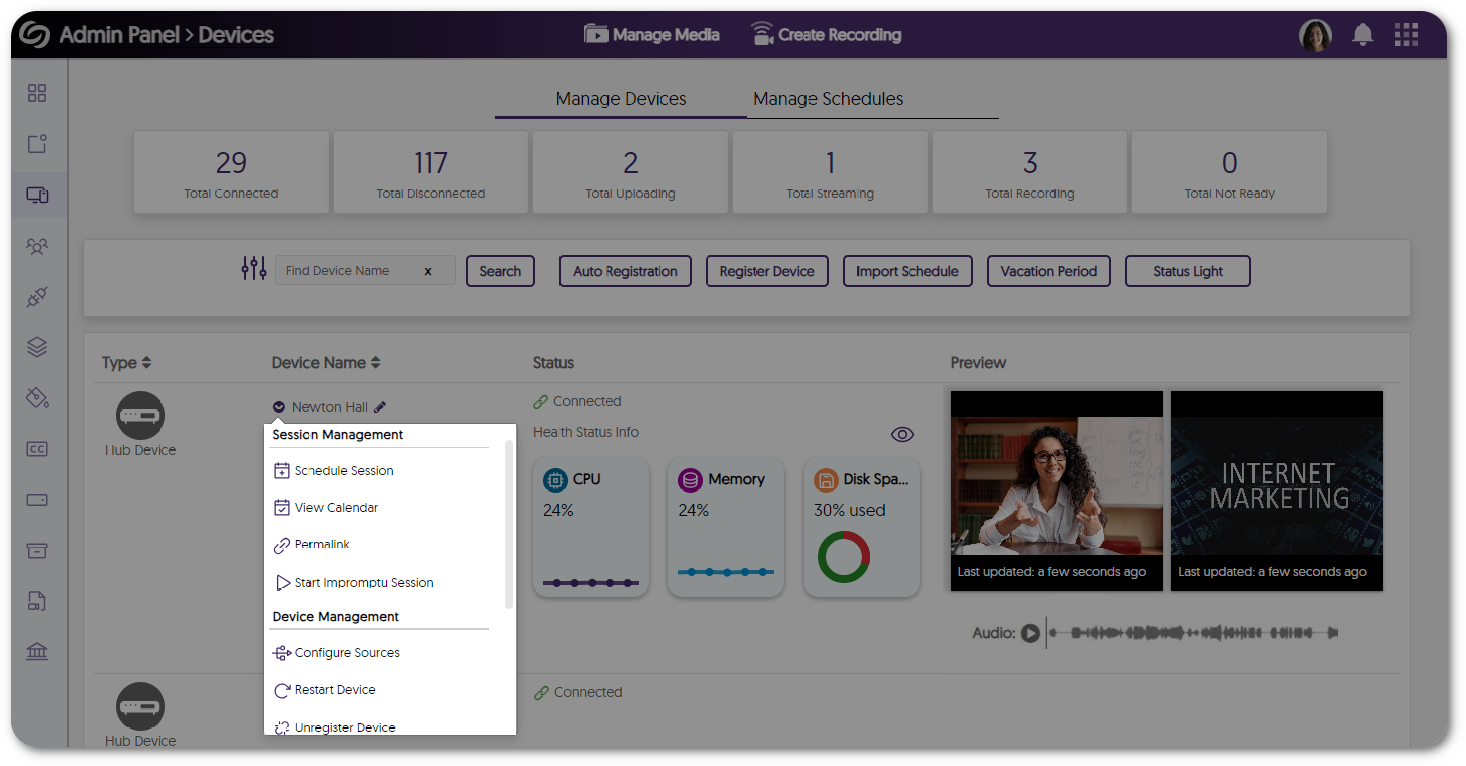Toggle the health status eye icon
1466x766 pixels.
[x=902, y=434]
